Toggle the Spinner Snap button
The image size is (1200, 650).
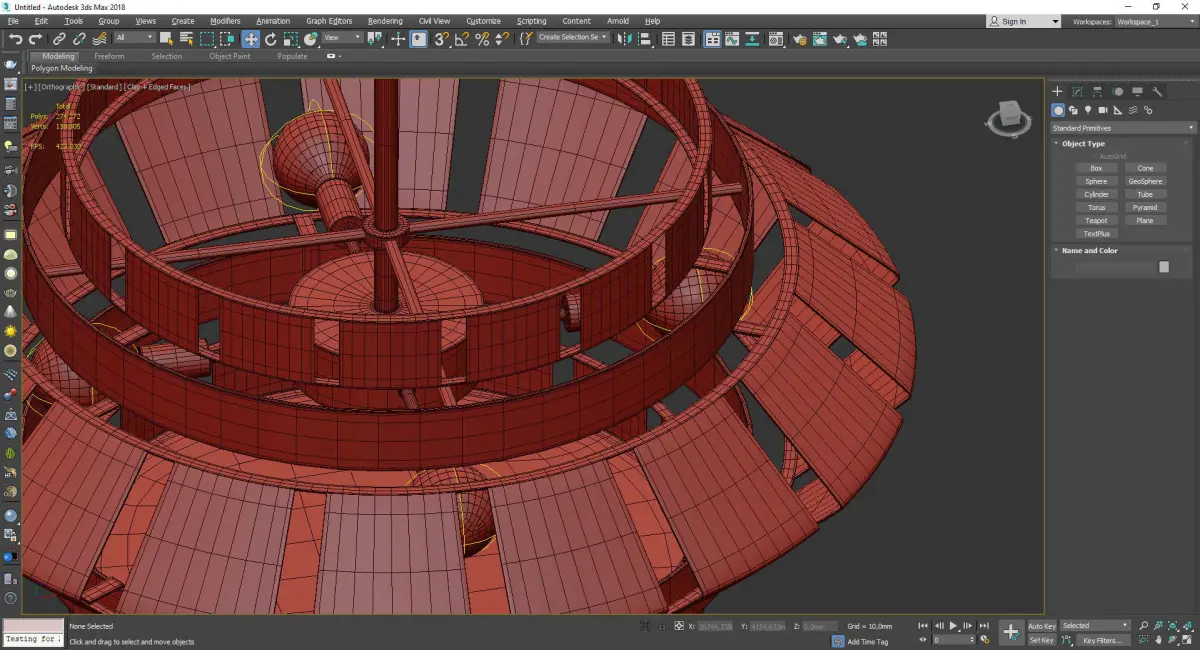tap(500, 39)
